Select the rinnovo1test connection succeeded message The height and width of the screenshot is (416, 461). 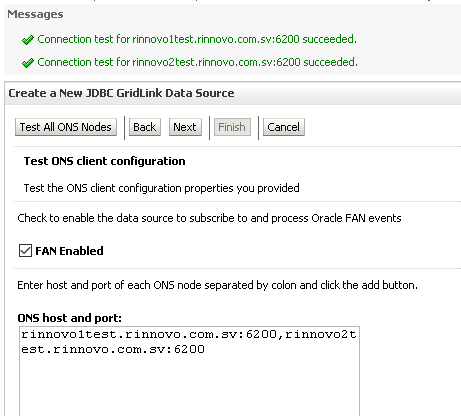197,39
